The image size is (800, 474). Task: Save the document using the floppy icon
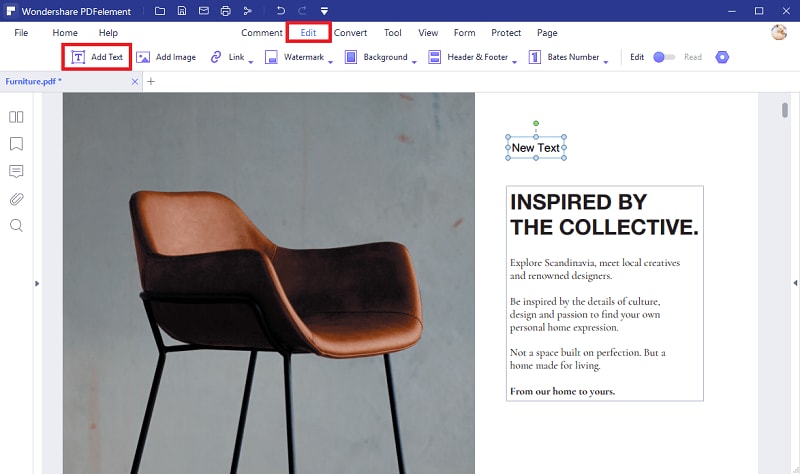tap(182, 11)
